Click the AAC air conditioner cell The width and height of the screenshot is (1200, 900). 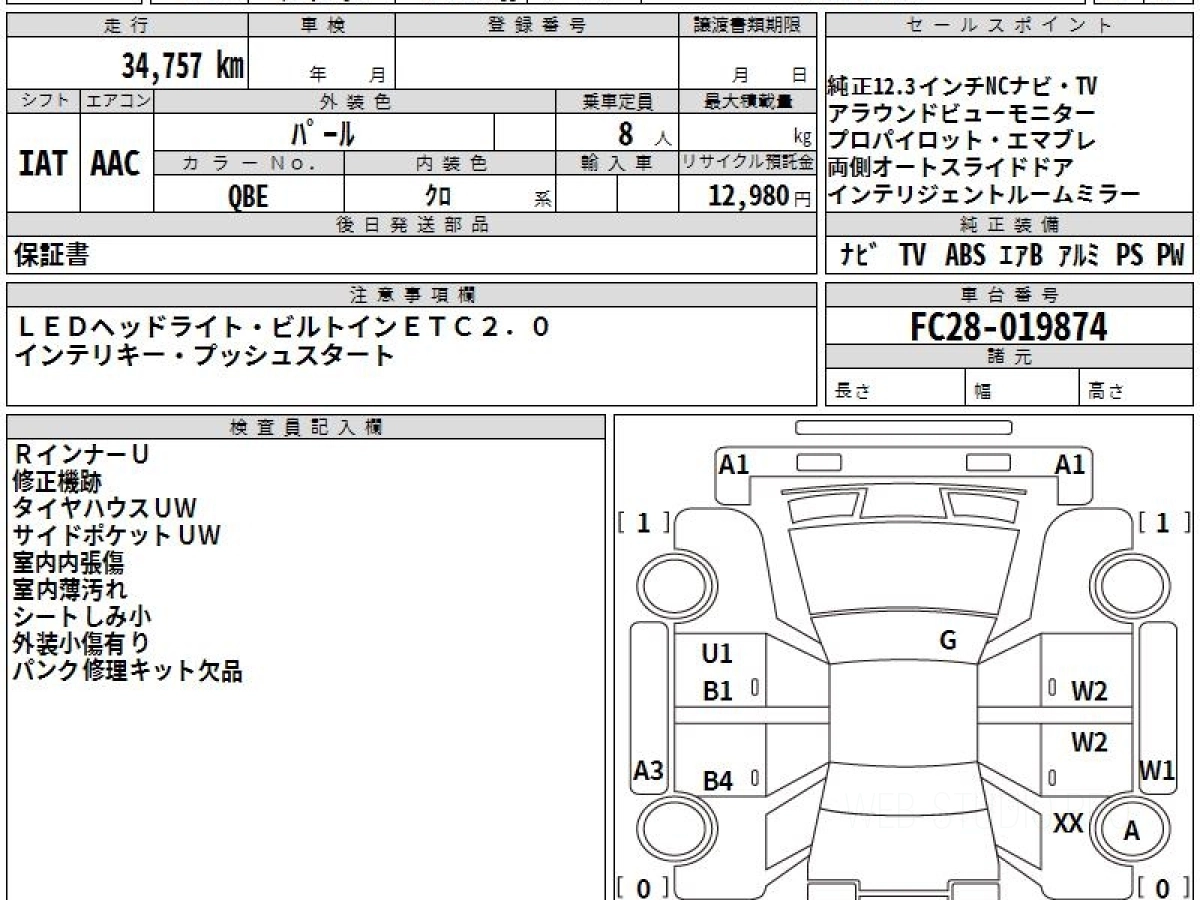click(x=116, y=163)
